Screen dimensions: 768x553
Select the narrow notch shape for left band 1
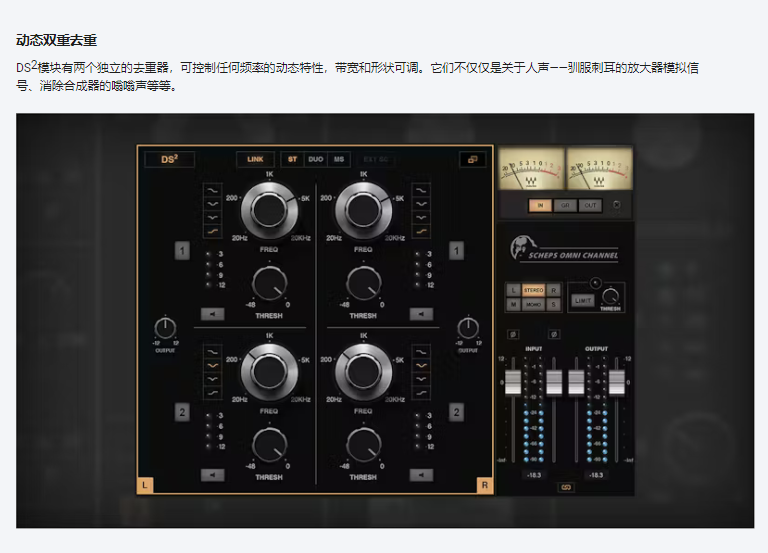tap(213, 217)
